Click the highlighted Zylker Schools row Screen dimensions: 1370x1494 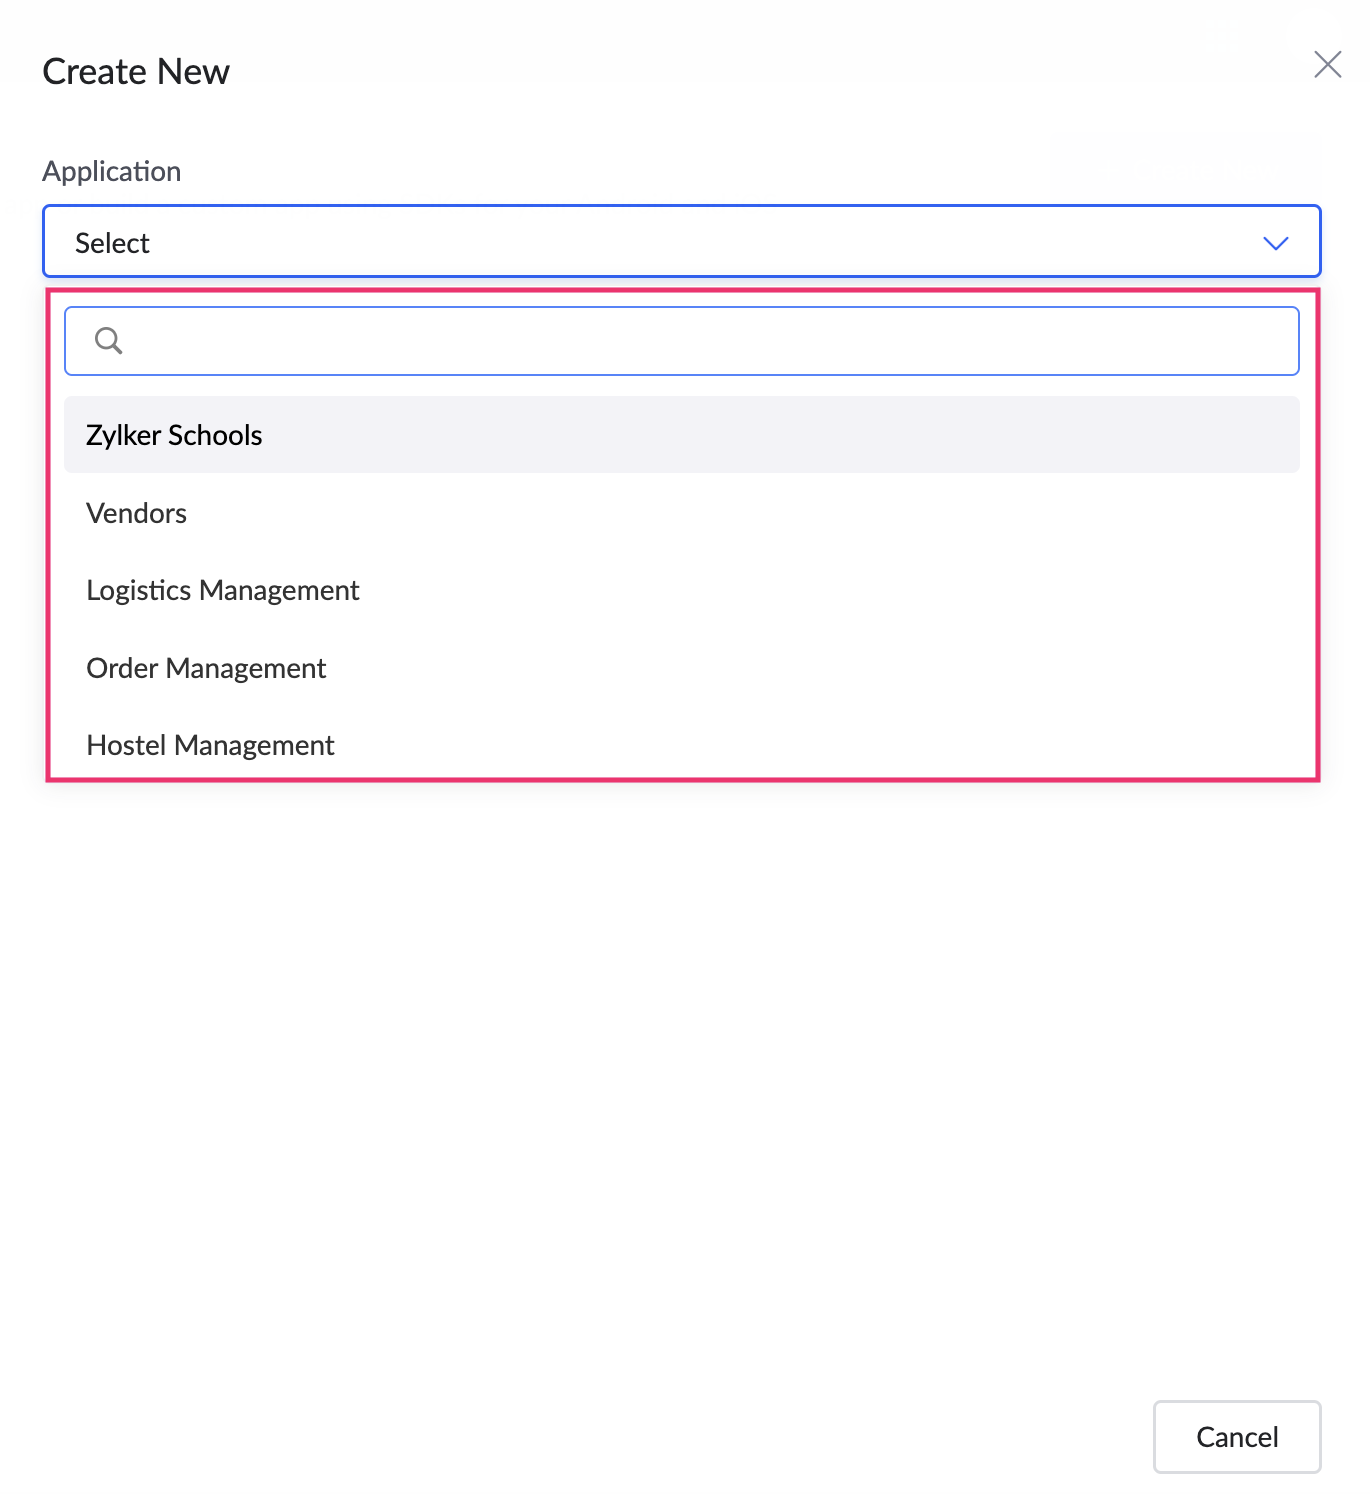(x=680, y=436)
